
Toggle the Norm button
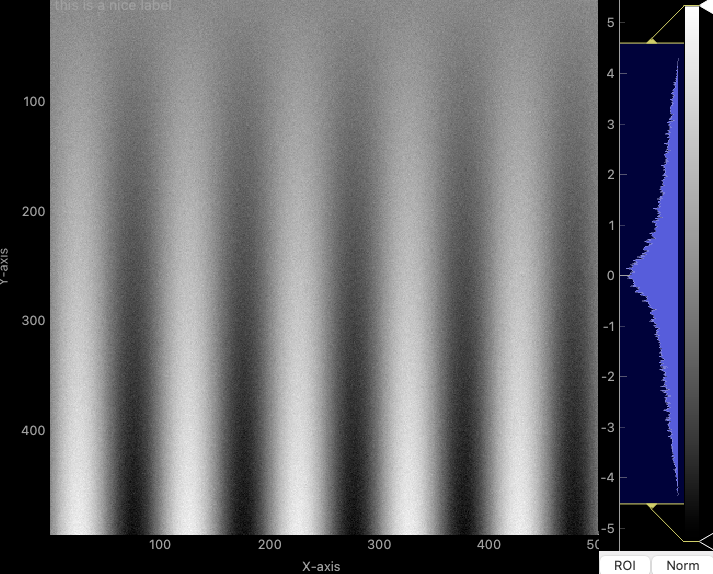point(682,565)
